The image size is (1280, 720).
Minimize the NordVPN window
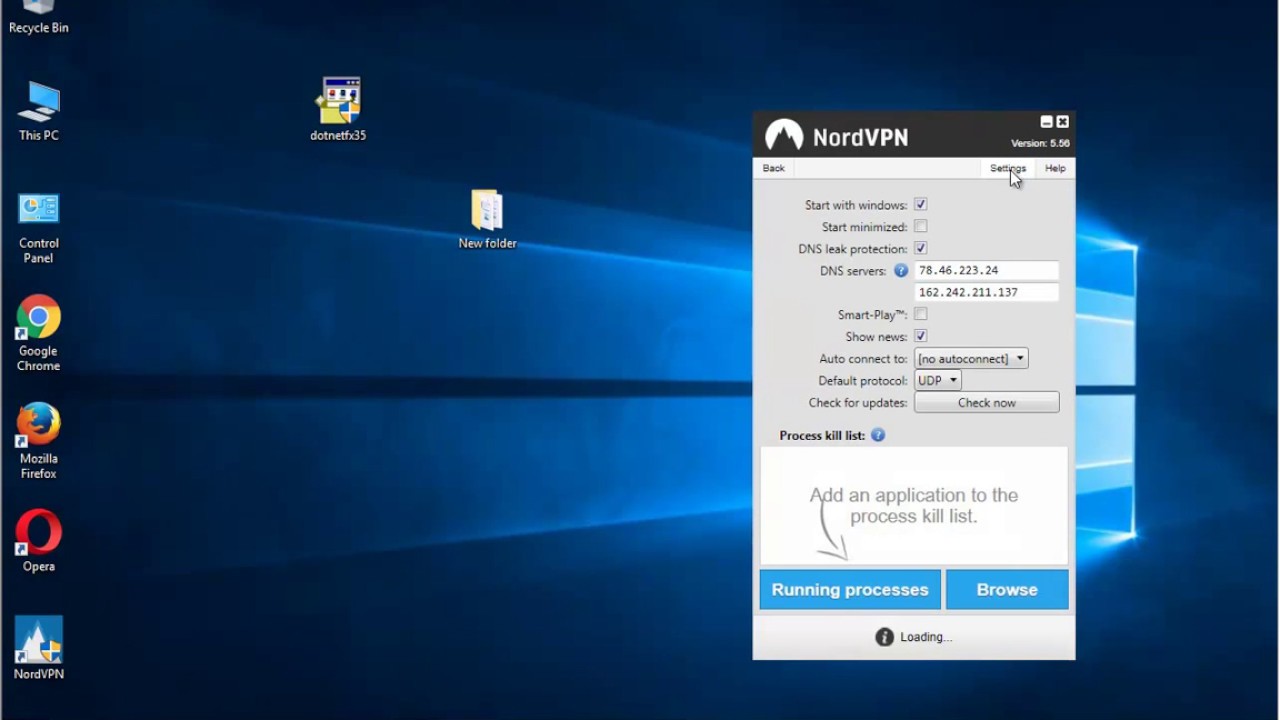point(1046,122)
